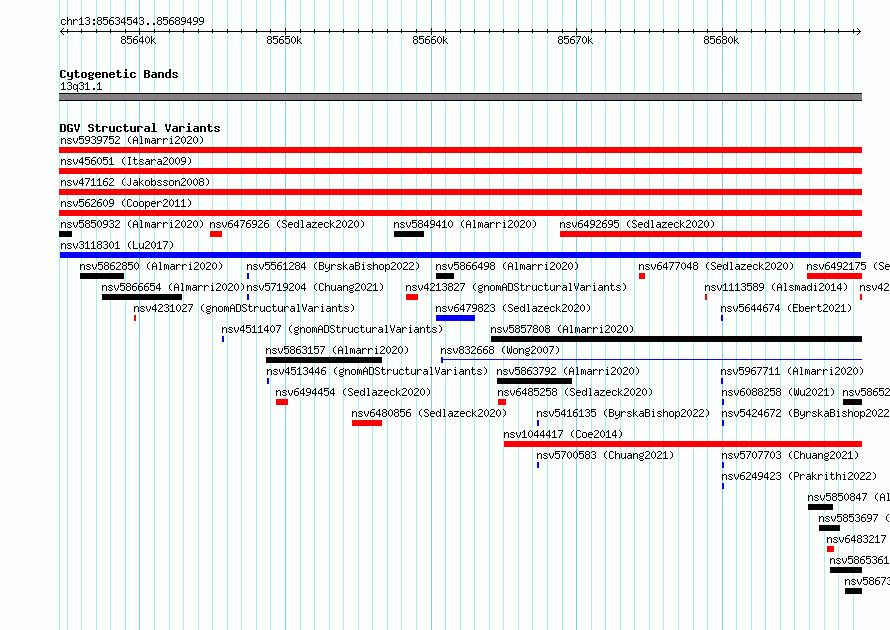Image resolution: width=890 pixels, height=630 pixels.
Task: Select nsv5863792 (Almarri2020) label
Action: coord(568,371)
